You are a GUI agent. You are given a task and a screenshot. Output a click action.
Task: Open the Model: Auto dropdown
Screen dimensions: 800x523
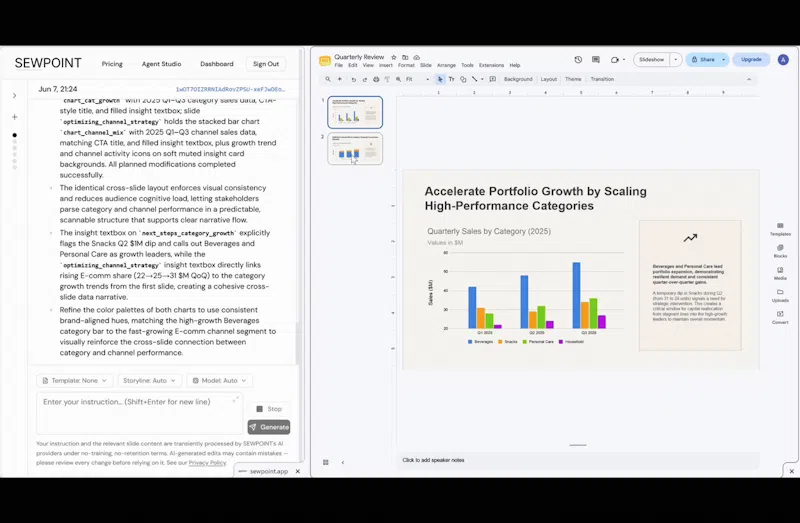click(219, 381)
